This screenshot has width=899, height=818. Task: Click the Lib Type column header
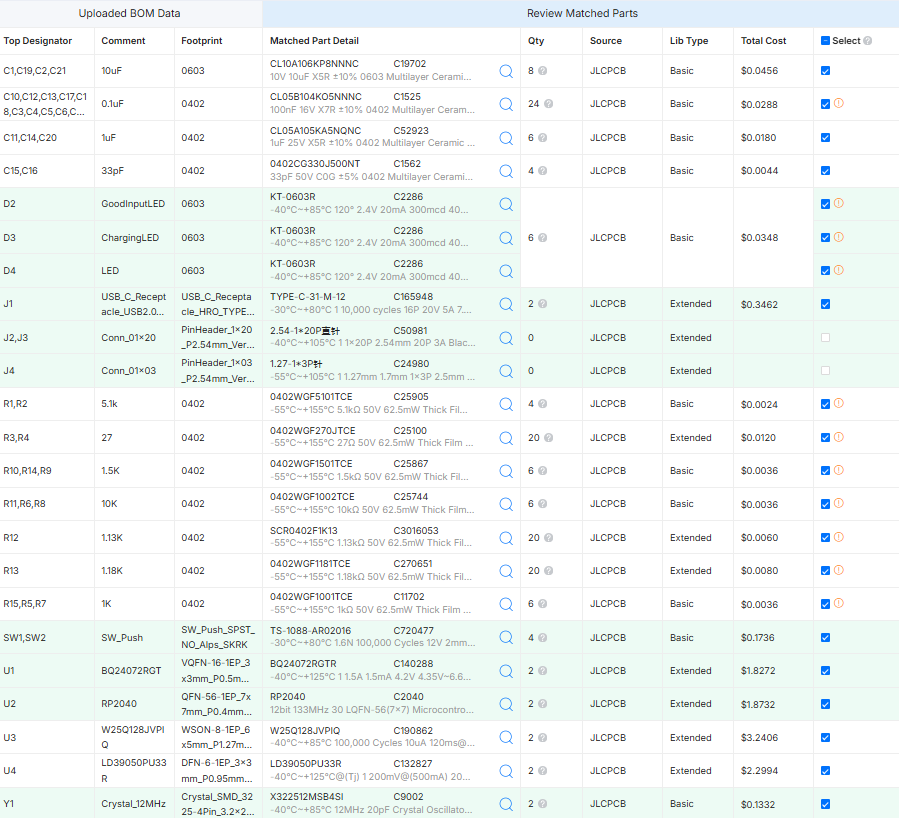pos(689,41)
